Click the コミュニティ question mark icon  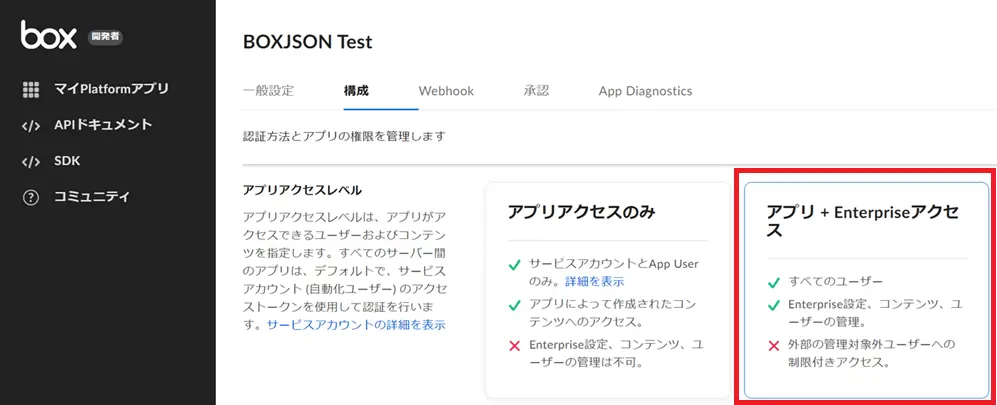[31, 197]
